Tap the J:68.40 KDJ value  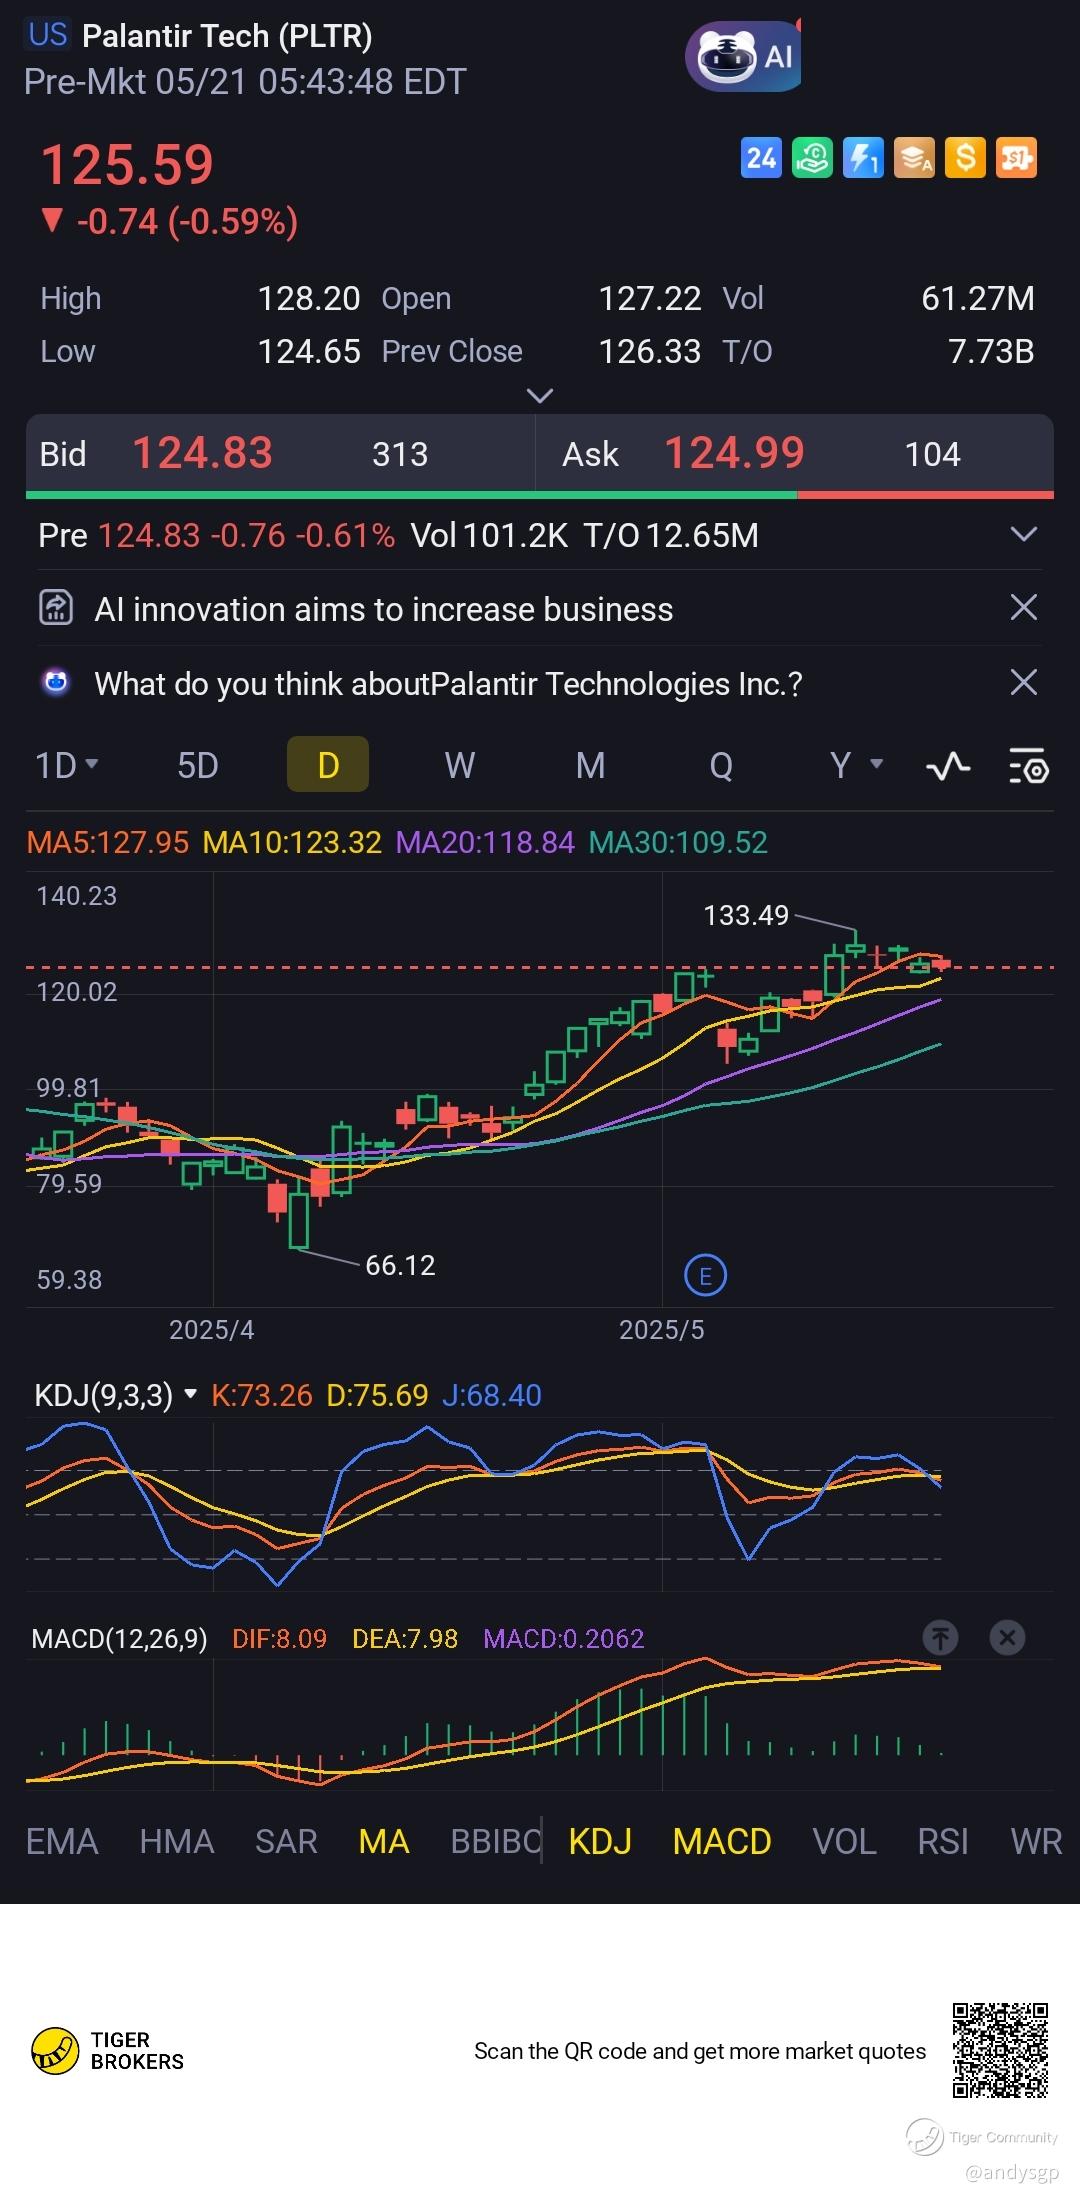[x=491, y=1395]
